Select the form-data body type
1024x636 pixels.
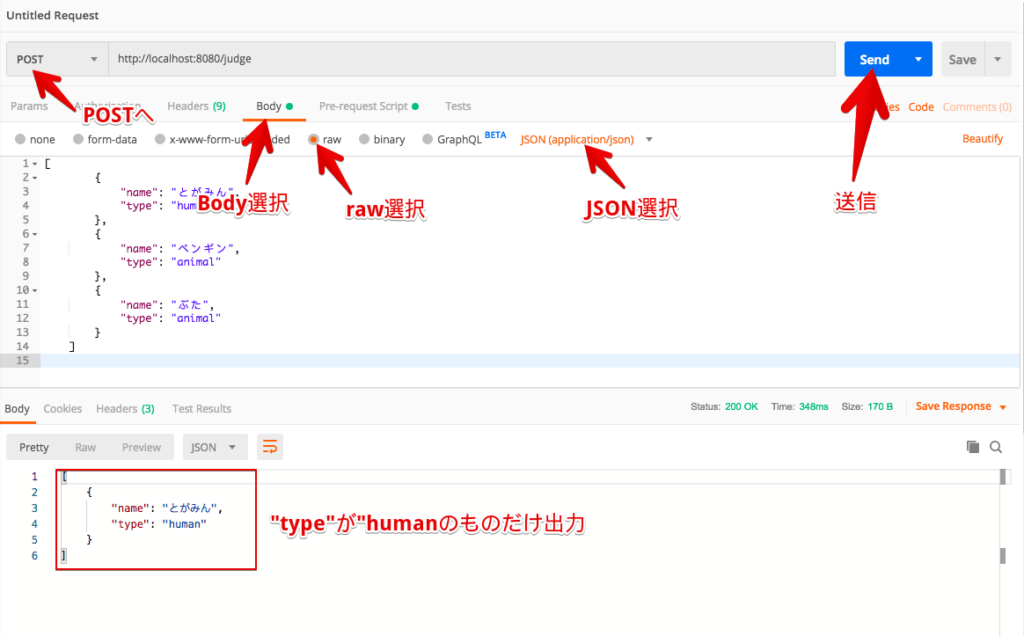(x=77, y=139)
